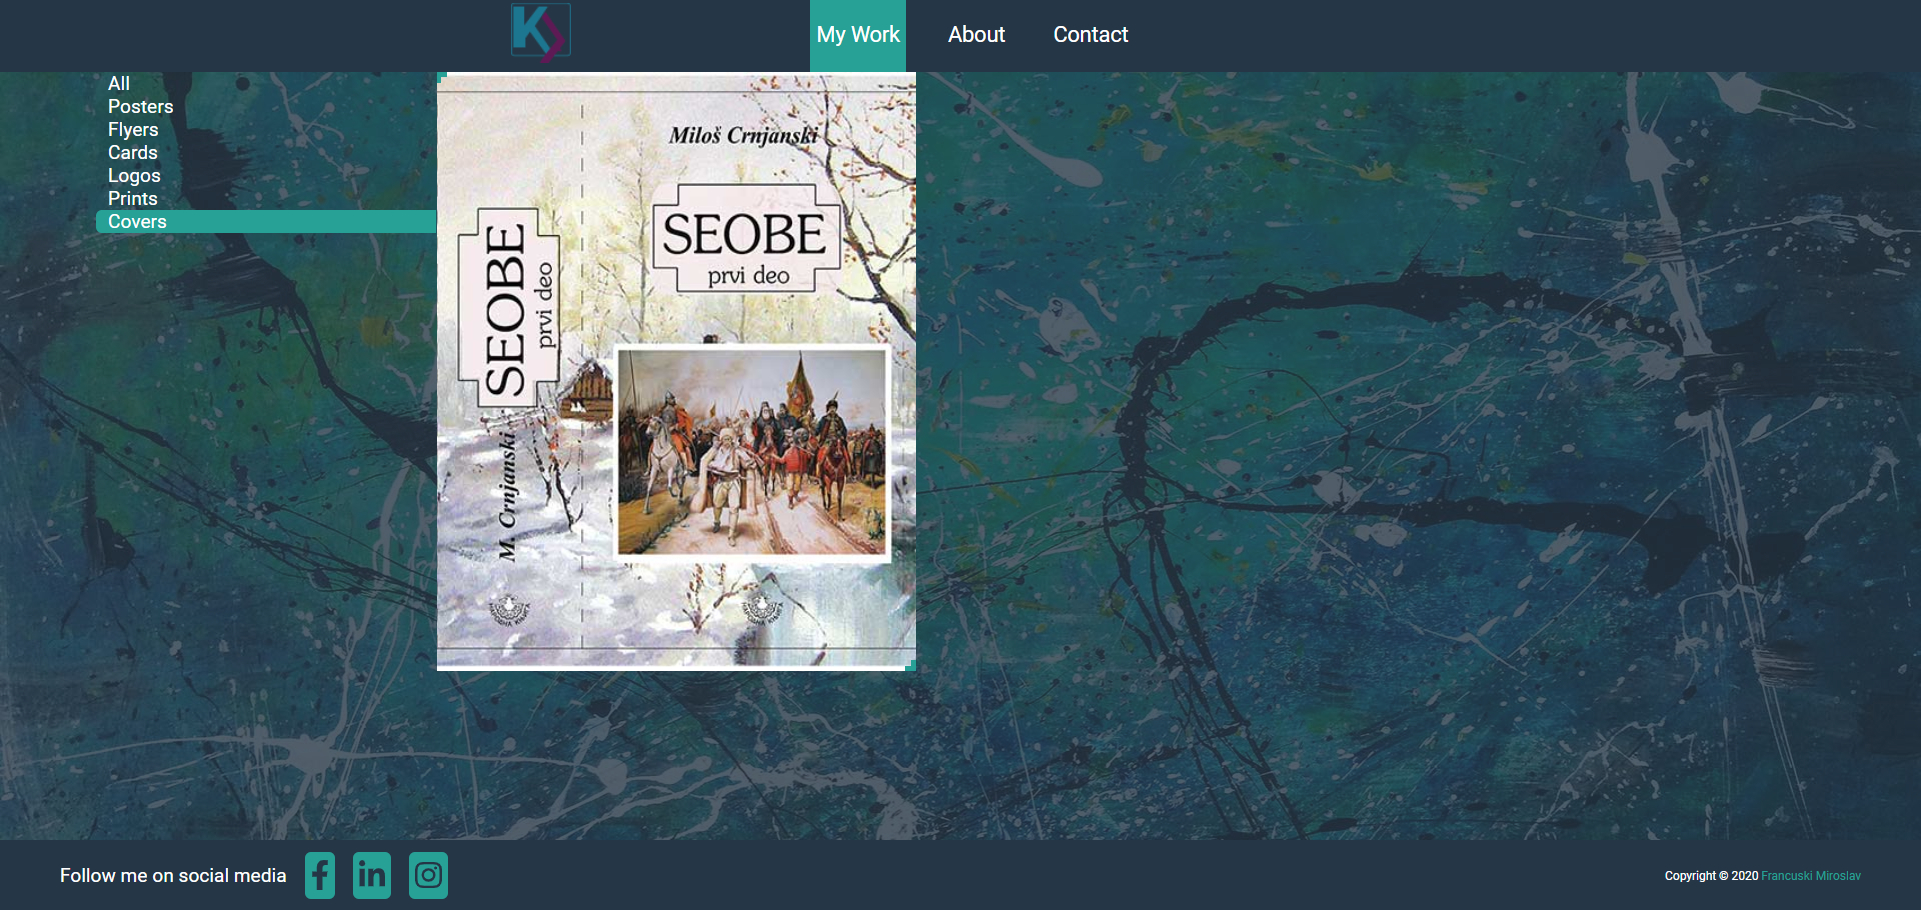Image resolution: width=1921 pixels, height=910 pixels.
Task: Open the Facebook social media icon
Action: coord(320,876)
